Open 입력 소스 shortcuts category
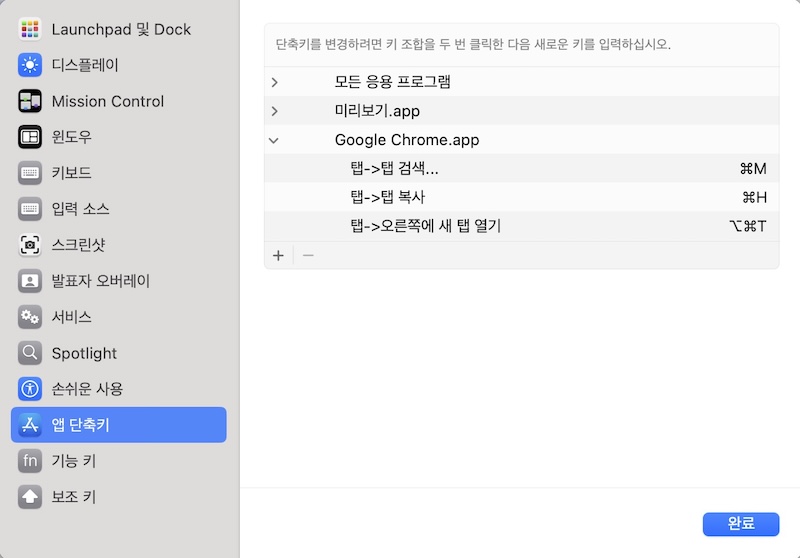 [81, 209]
